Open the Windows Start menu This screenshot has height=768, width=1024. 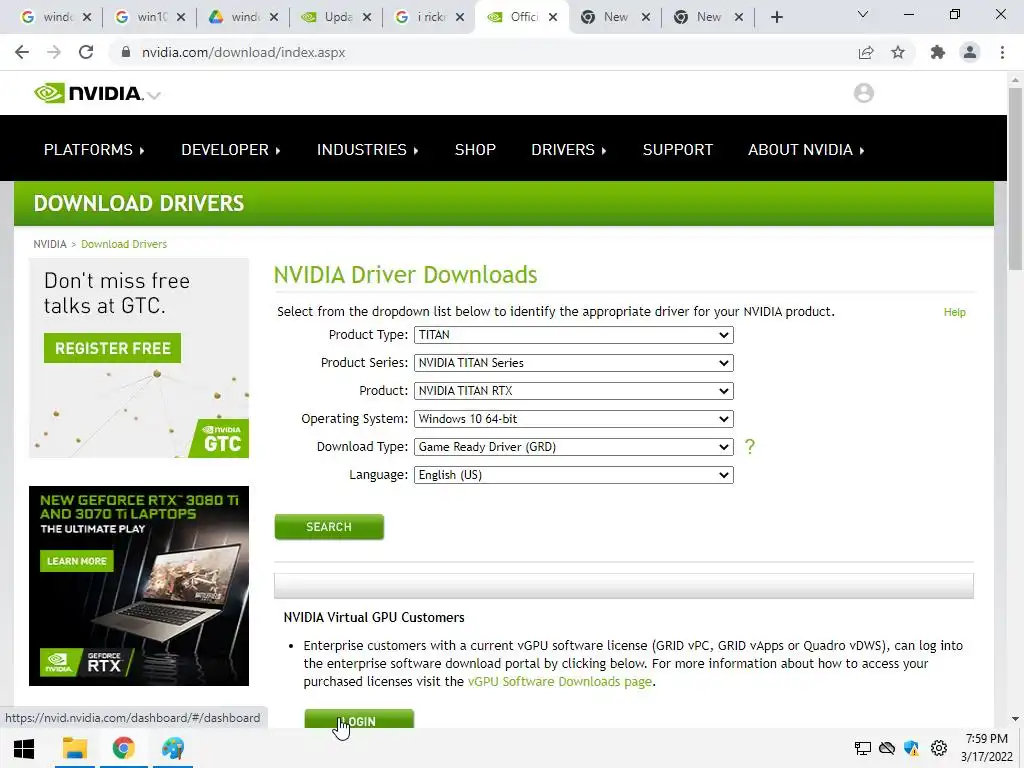24,748
